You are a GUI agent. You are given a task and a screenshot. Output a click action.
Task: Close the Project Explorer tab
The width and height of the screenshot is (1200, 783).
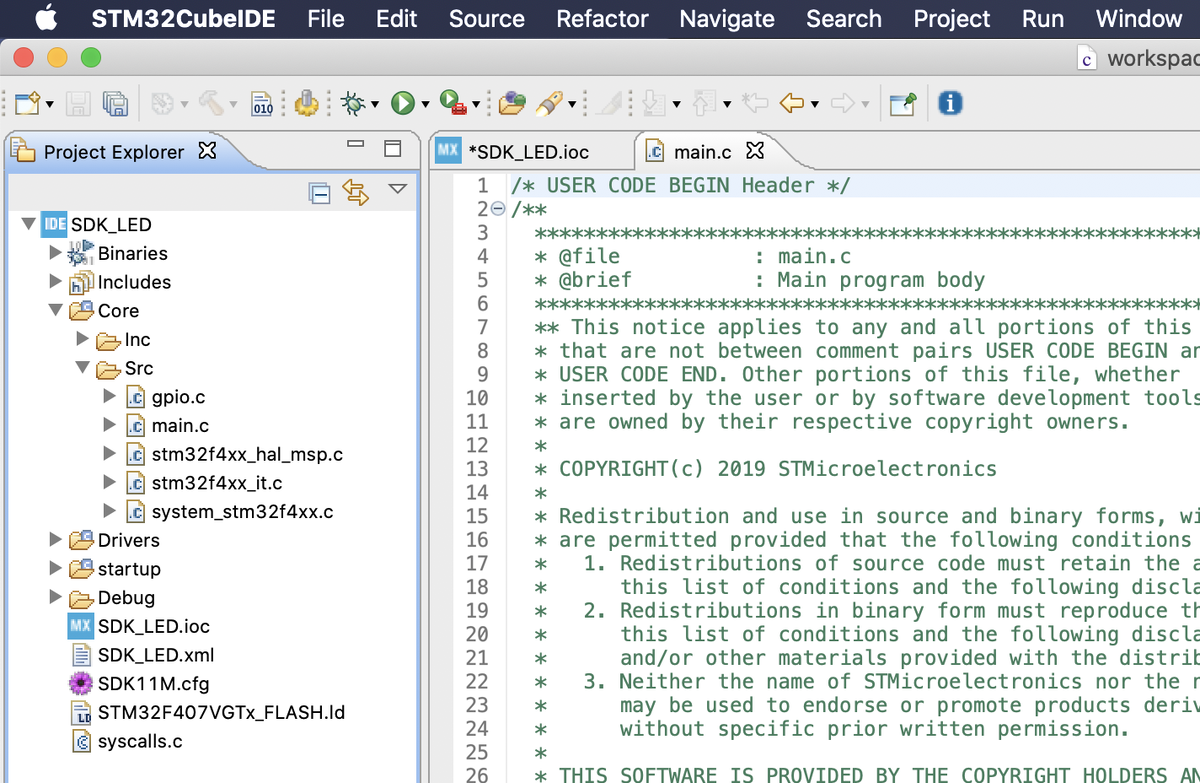coord(207,151)
